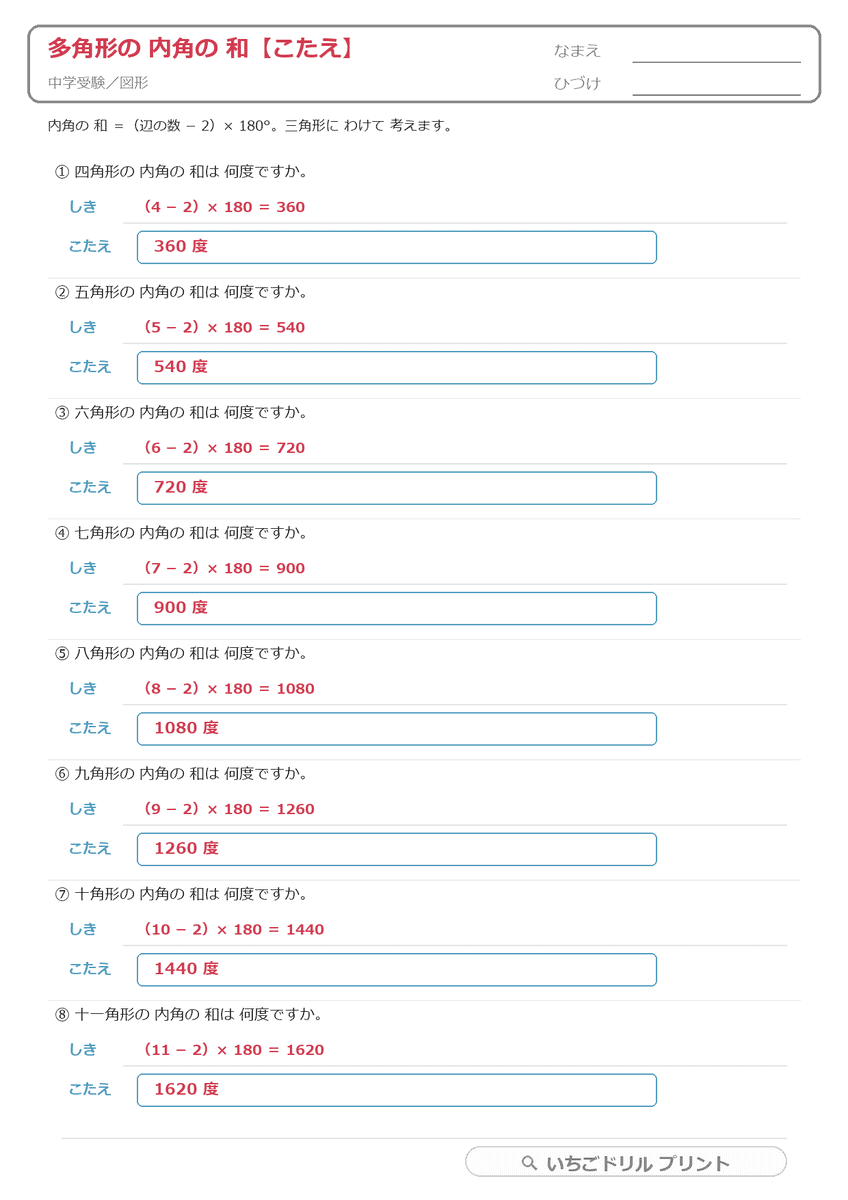Click the 1620 度 answer box
This screenshot has width=848, height=1200.
pos(397,1090)
